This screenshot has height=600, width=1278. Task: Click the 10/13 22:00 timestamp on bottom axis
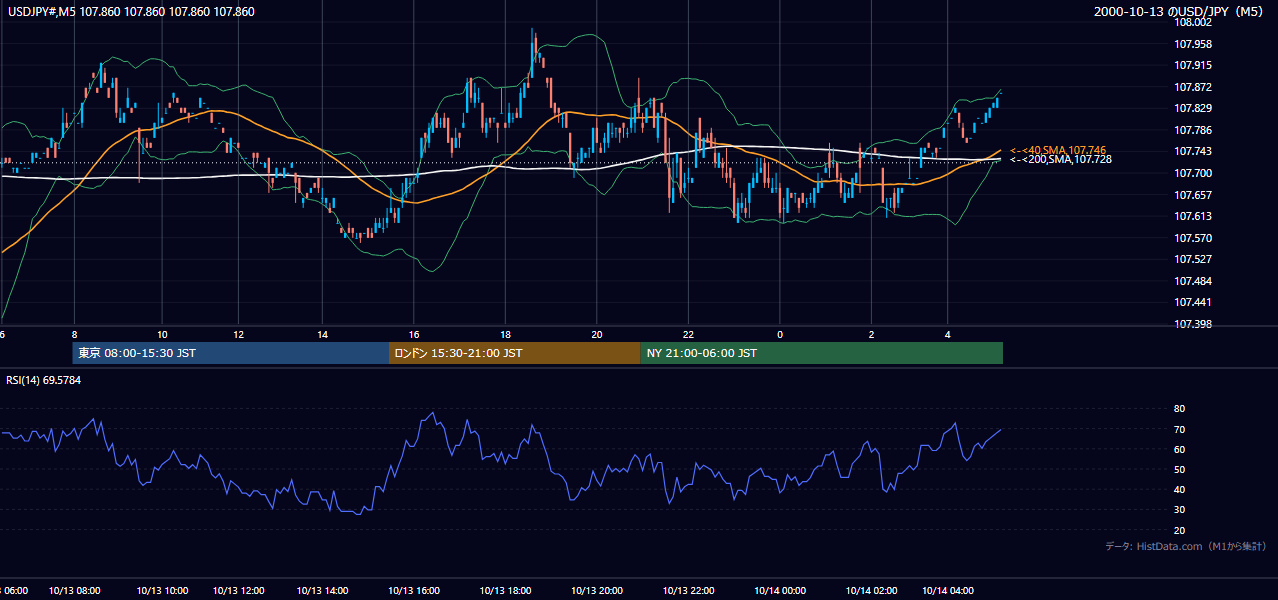[688, 591]
